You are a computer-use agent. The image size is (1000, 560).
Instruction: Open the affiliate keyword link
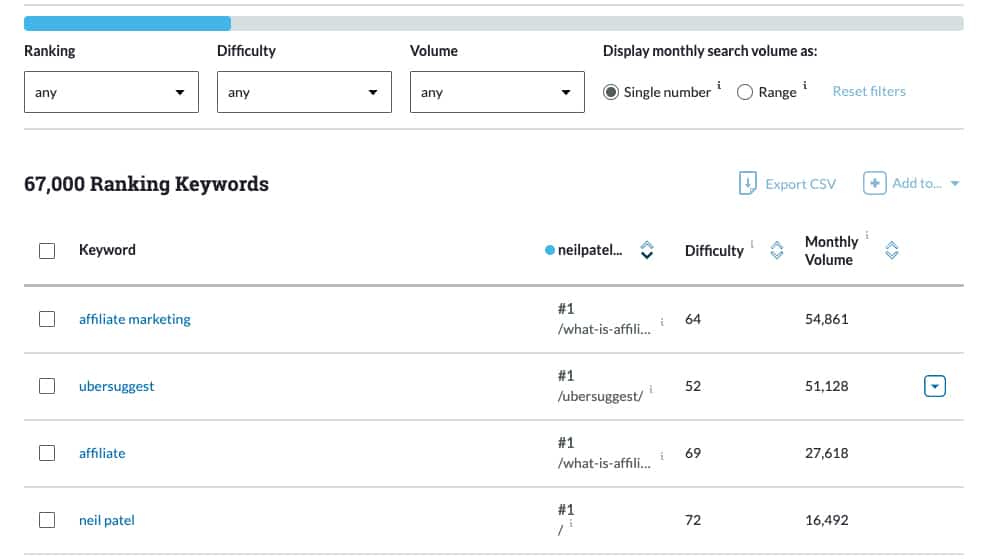click(x=102, y=453)
